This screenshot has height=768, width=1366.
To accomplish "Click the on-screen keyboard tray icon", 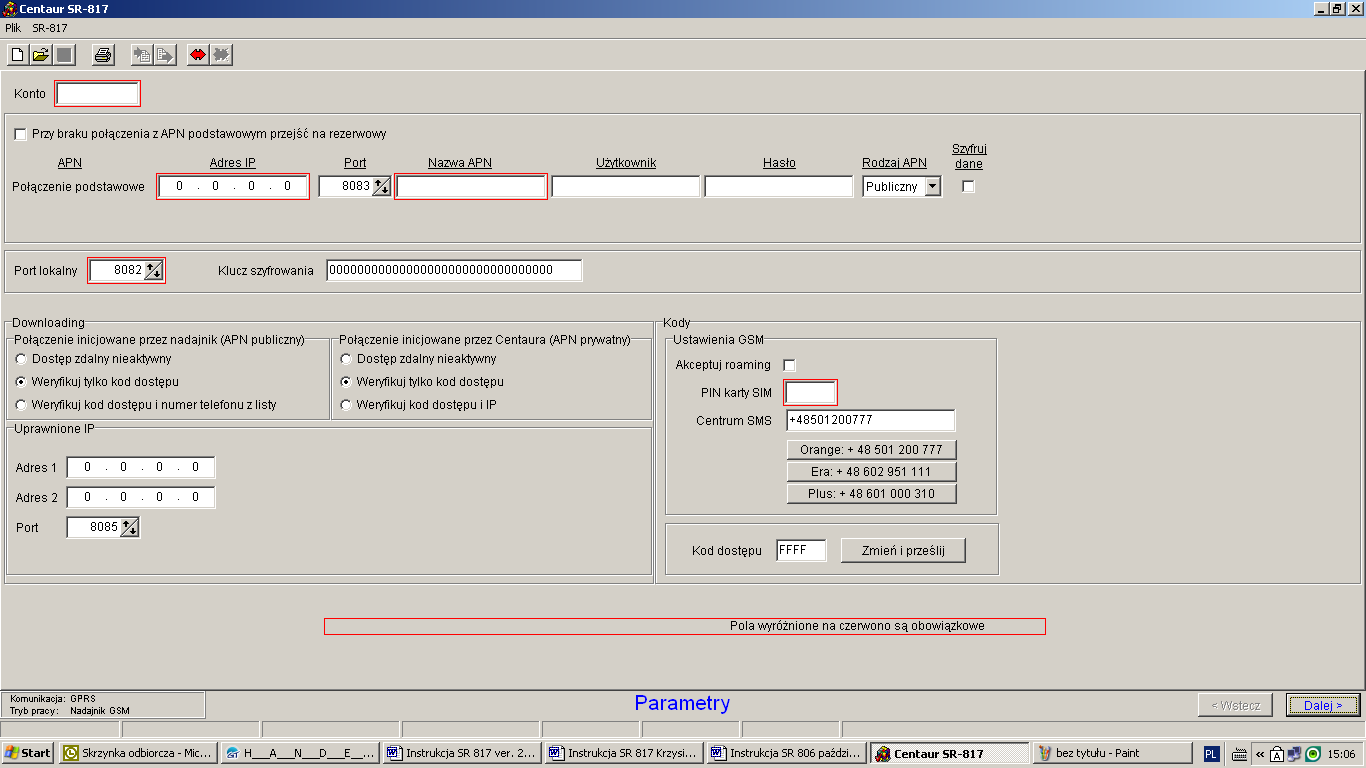I will tap(1240, 754).
